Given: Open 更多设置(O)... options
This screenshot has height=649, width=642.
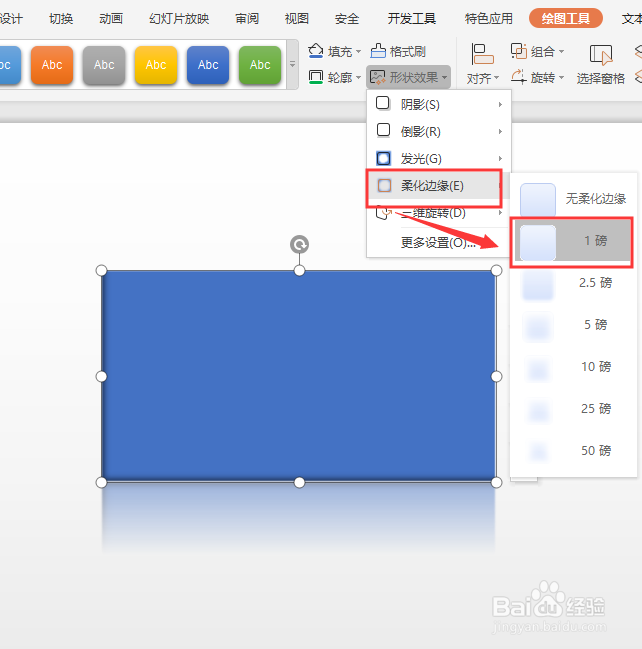Looking at the screenshot, I should tap(438, 243).
